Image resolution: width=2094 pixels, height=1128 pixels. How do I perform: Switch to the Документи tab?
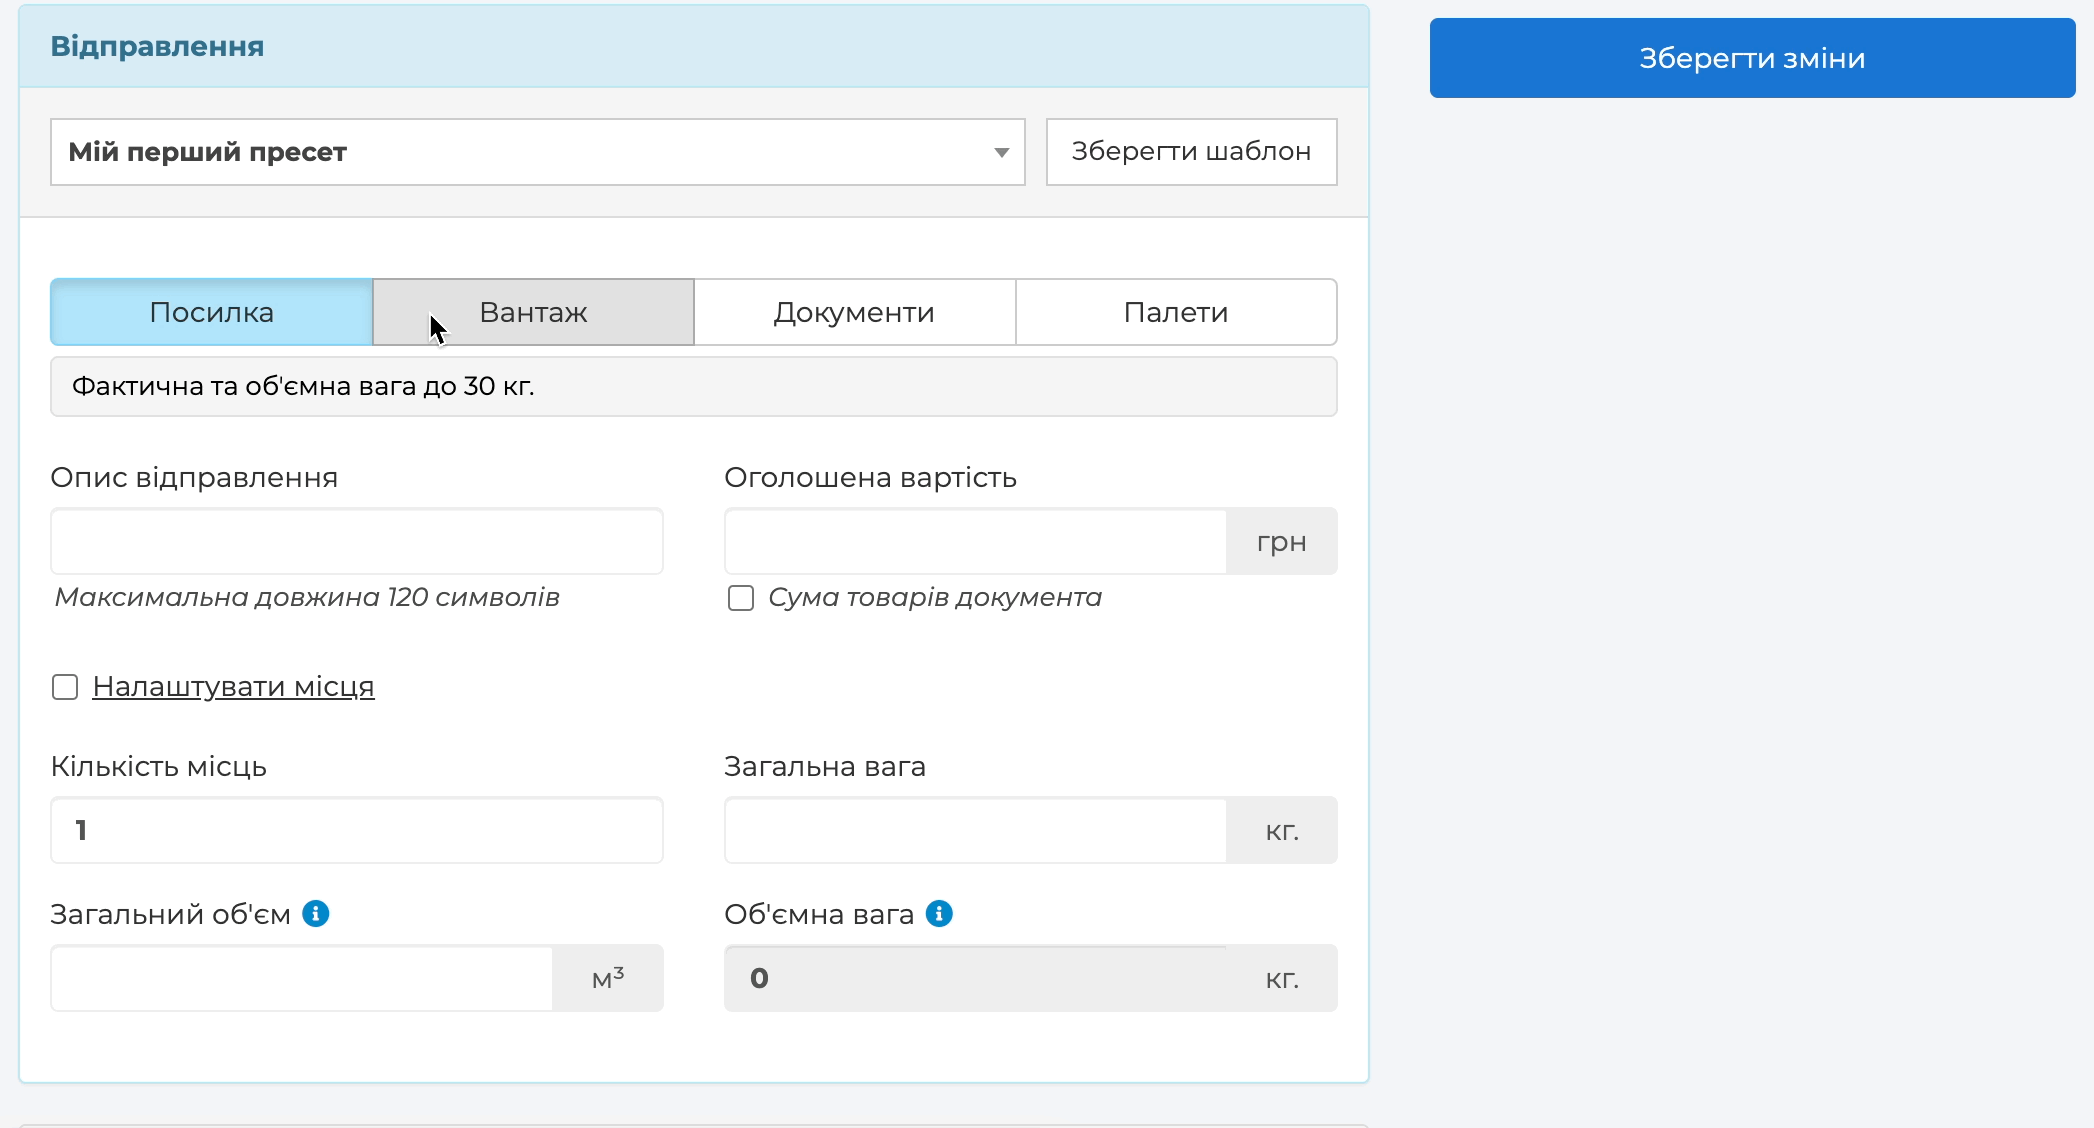[854, 312]
